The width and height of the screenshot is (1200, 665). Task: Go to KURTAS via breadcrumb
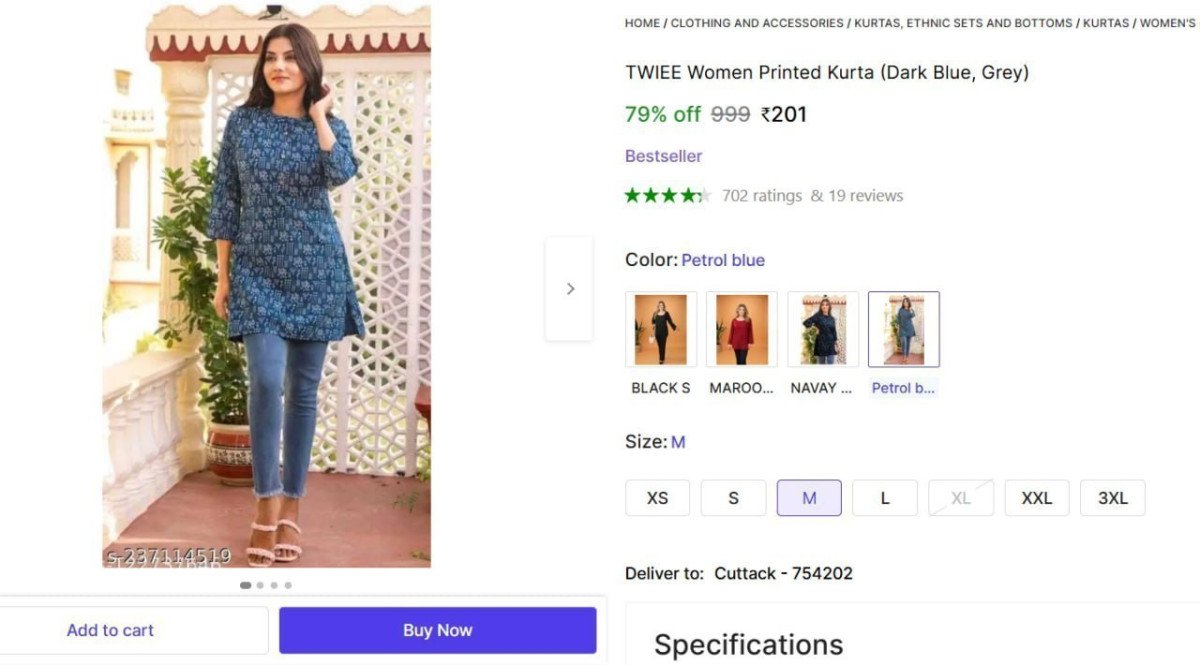point(1107,22)
